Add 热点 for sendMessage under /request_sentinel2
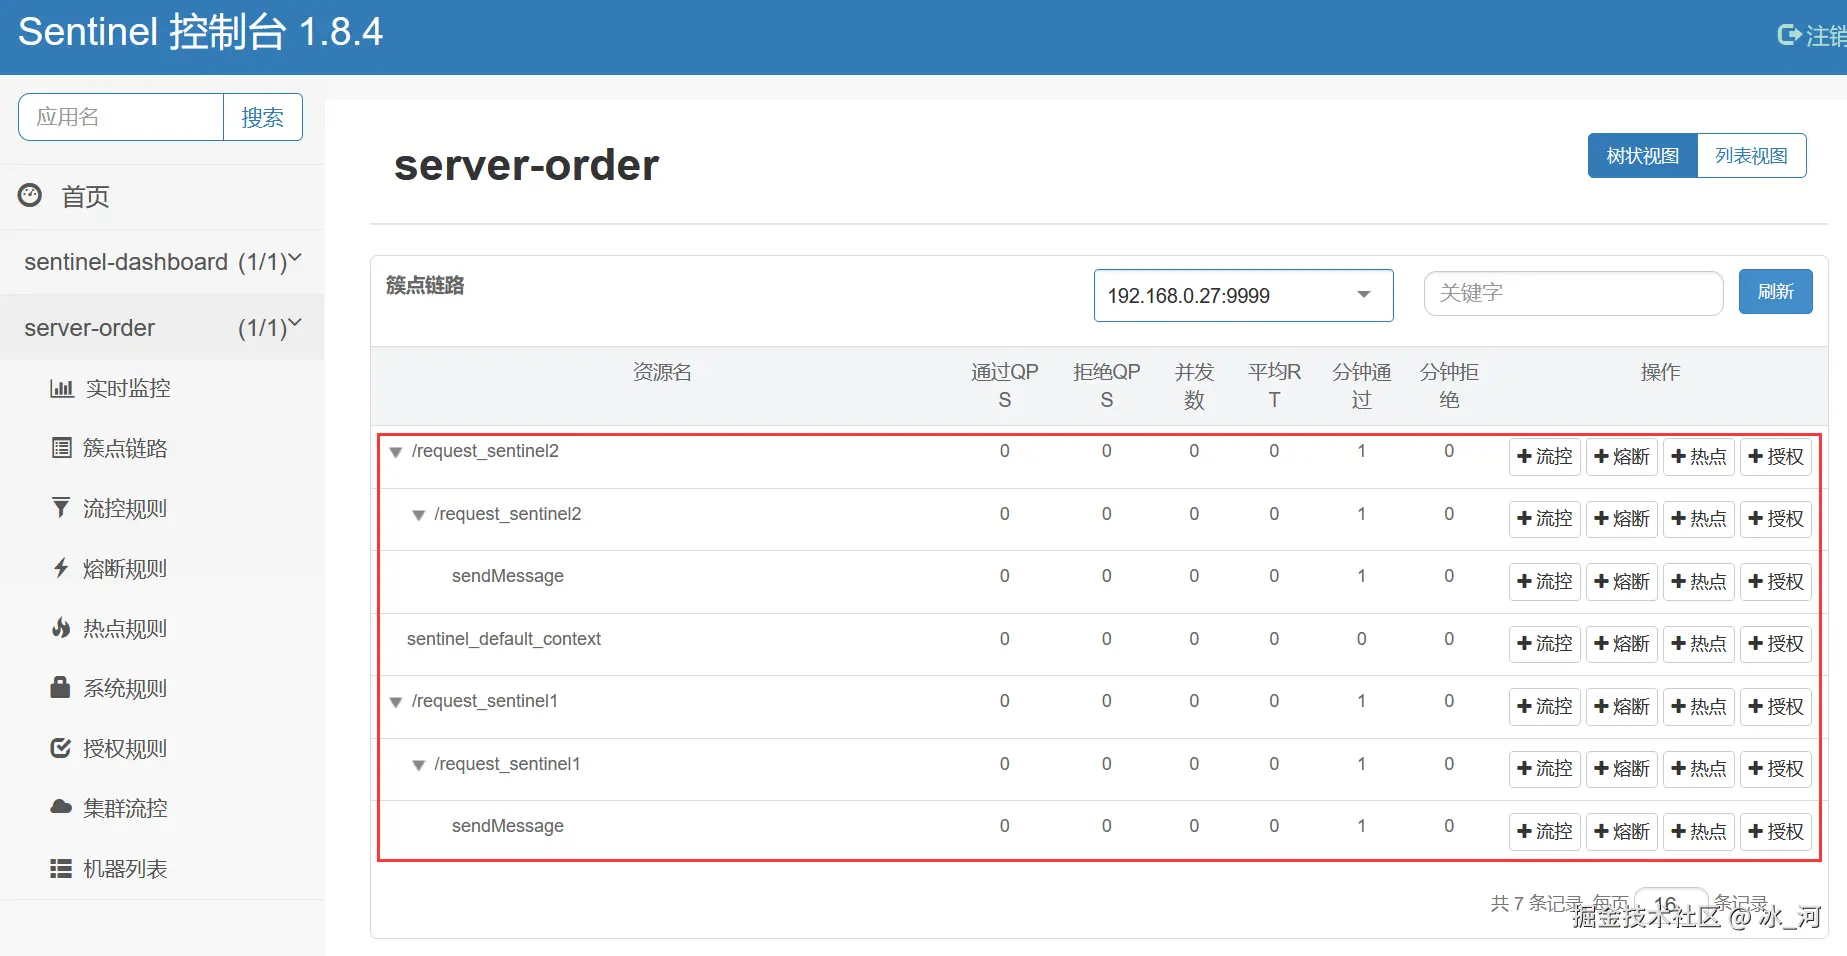1847x956 pixels. coord(1699,581)
